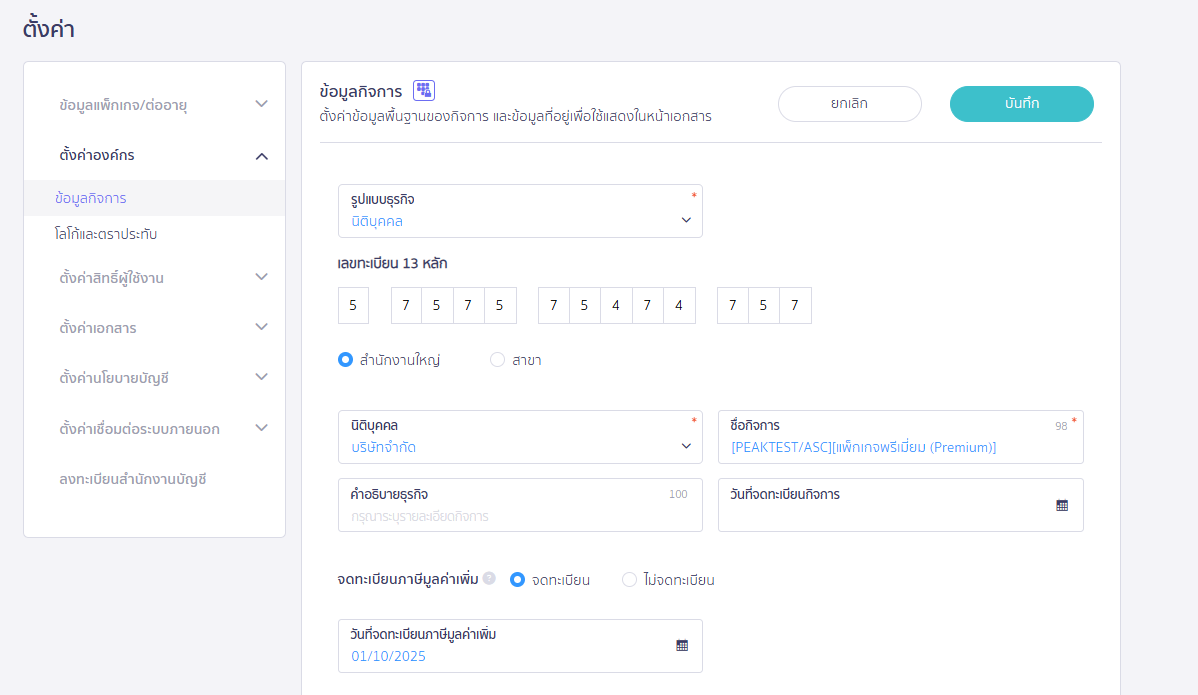Open the นิติบุคคล type dropdown
Image resolution: width=1198 pixels, height=695 pixels.
click(x=520, y=437)
